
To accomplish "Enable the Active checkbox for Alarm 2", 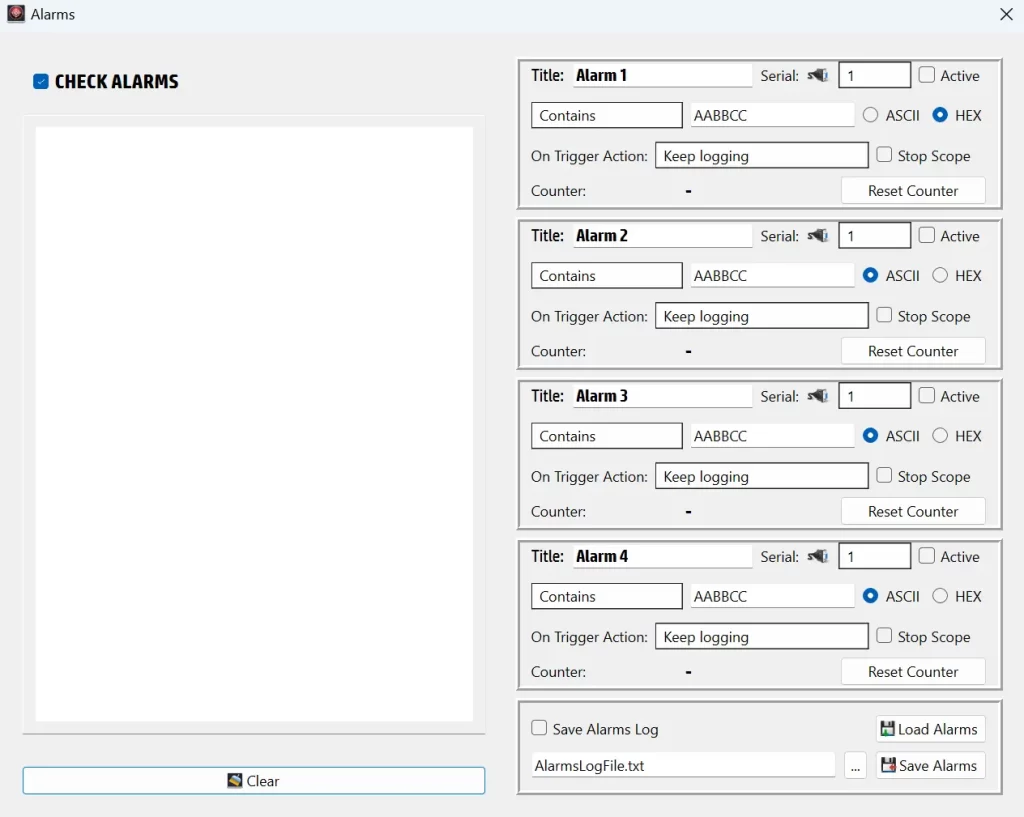I will coord(926,235).
